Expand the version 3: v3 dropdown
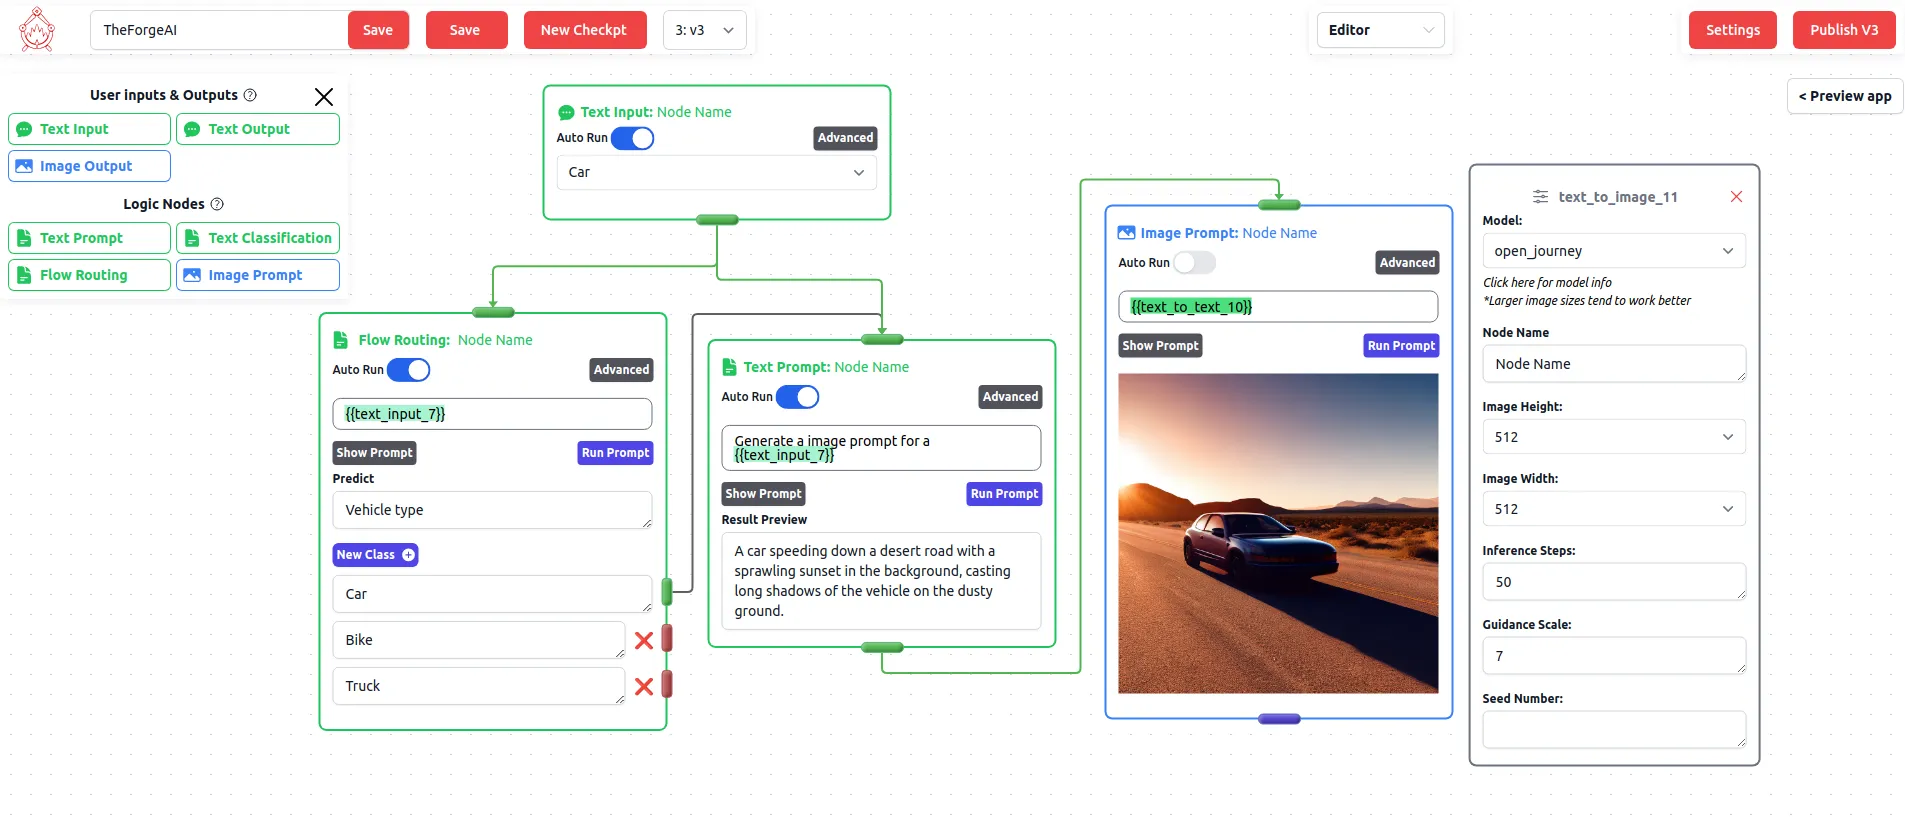This screenshot has height=829, width=1905. (x=704, y=30)
